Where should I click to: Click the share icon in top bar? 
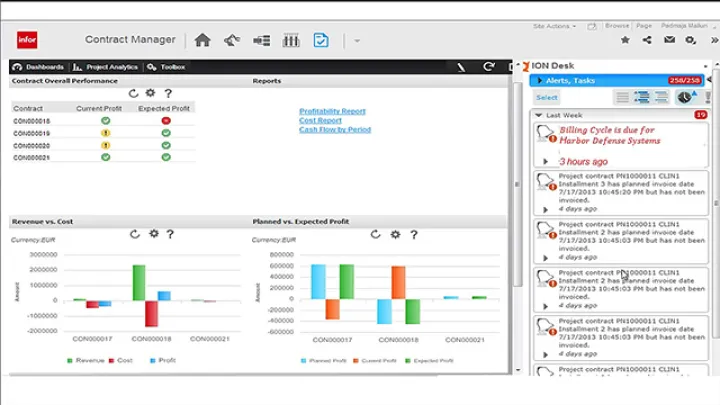pos(647,40)
